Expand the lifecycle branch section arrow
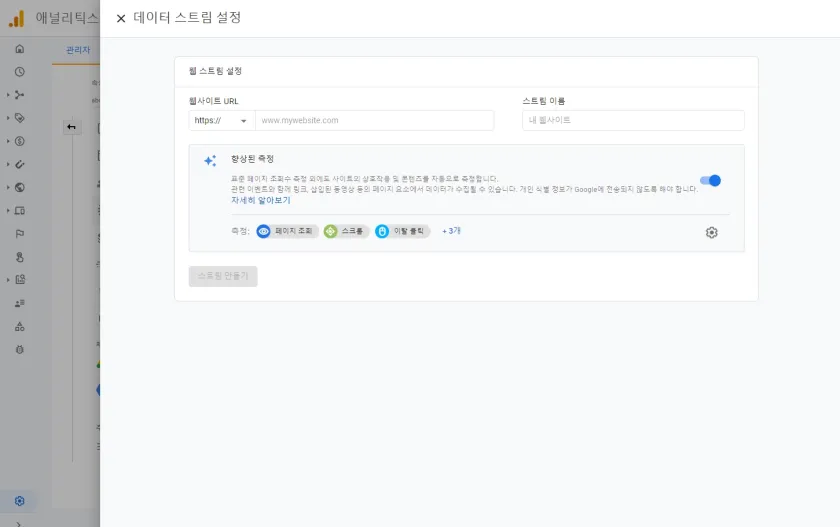Image resolution: width=840 pixels, height=527 pixels. (x=8, y=95)
